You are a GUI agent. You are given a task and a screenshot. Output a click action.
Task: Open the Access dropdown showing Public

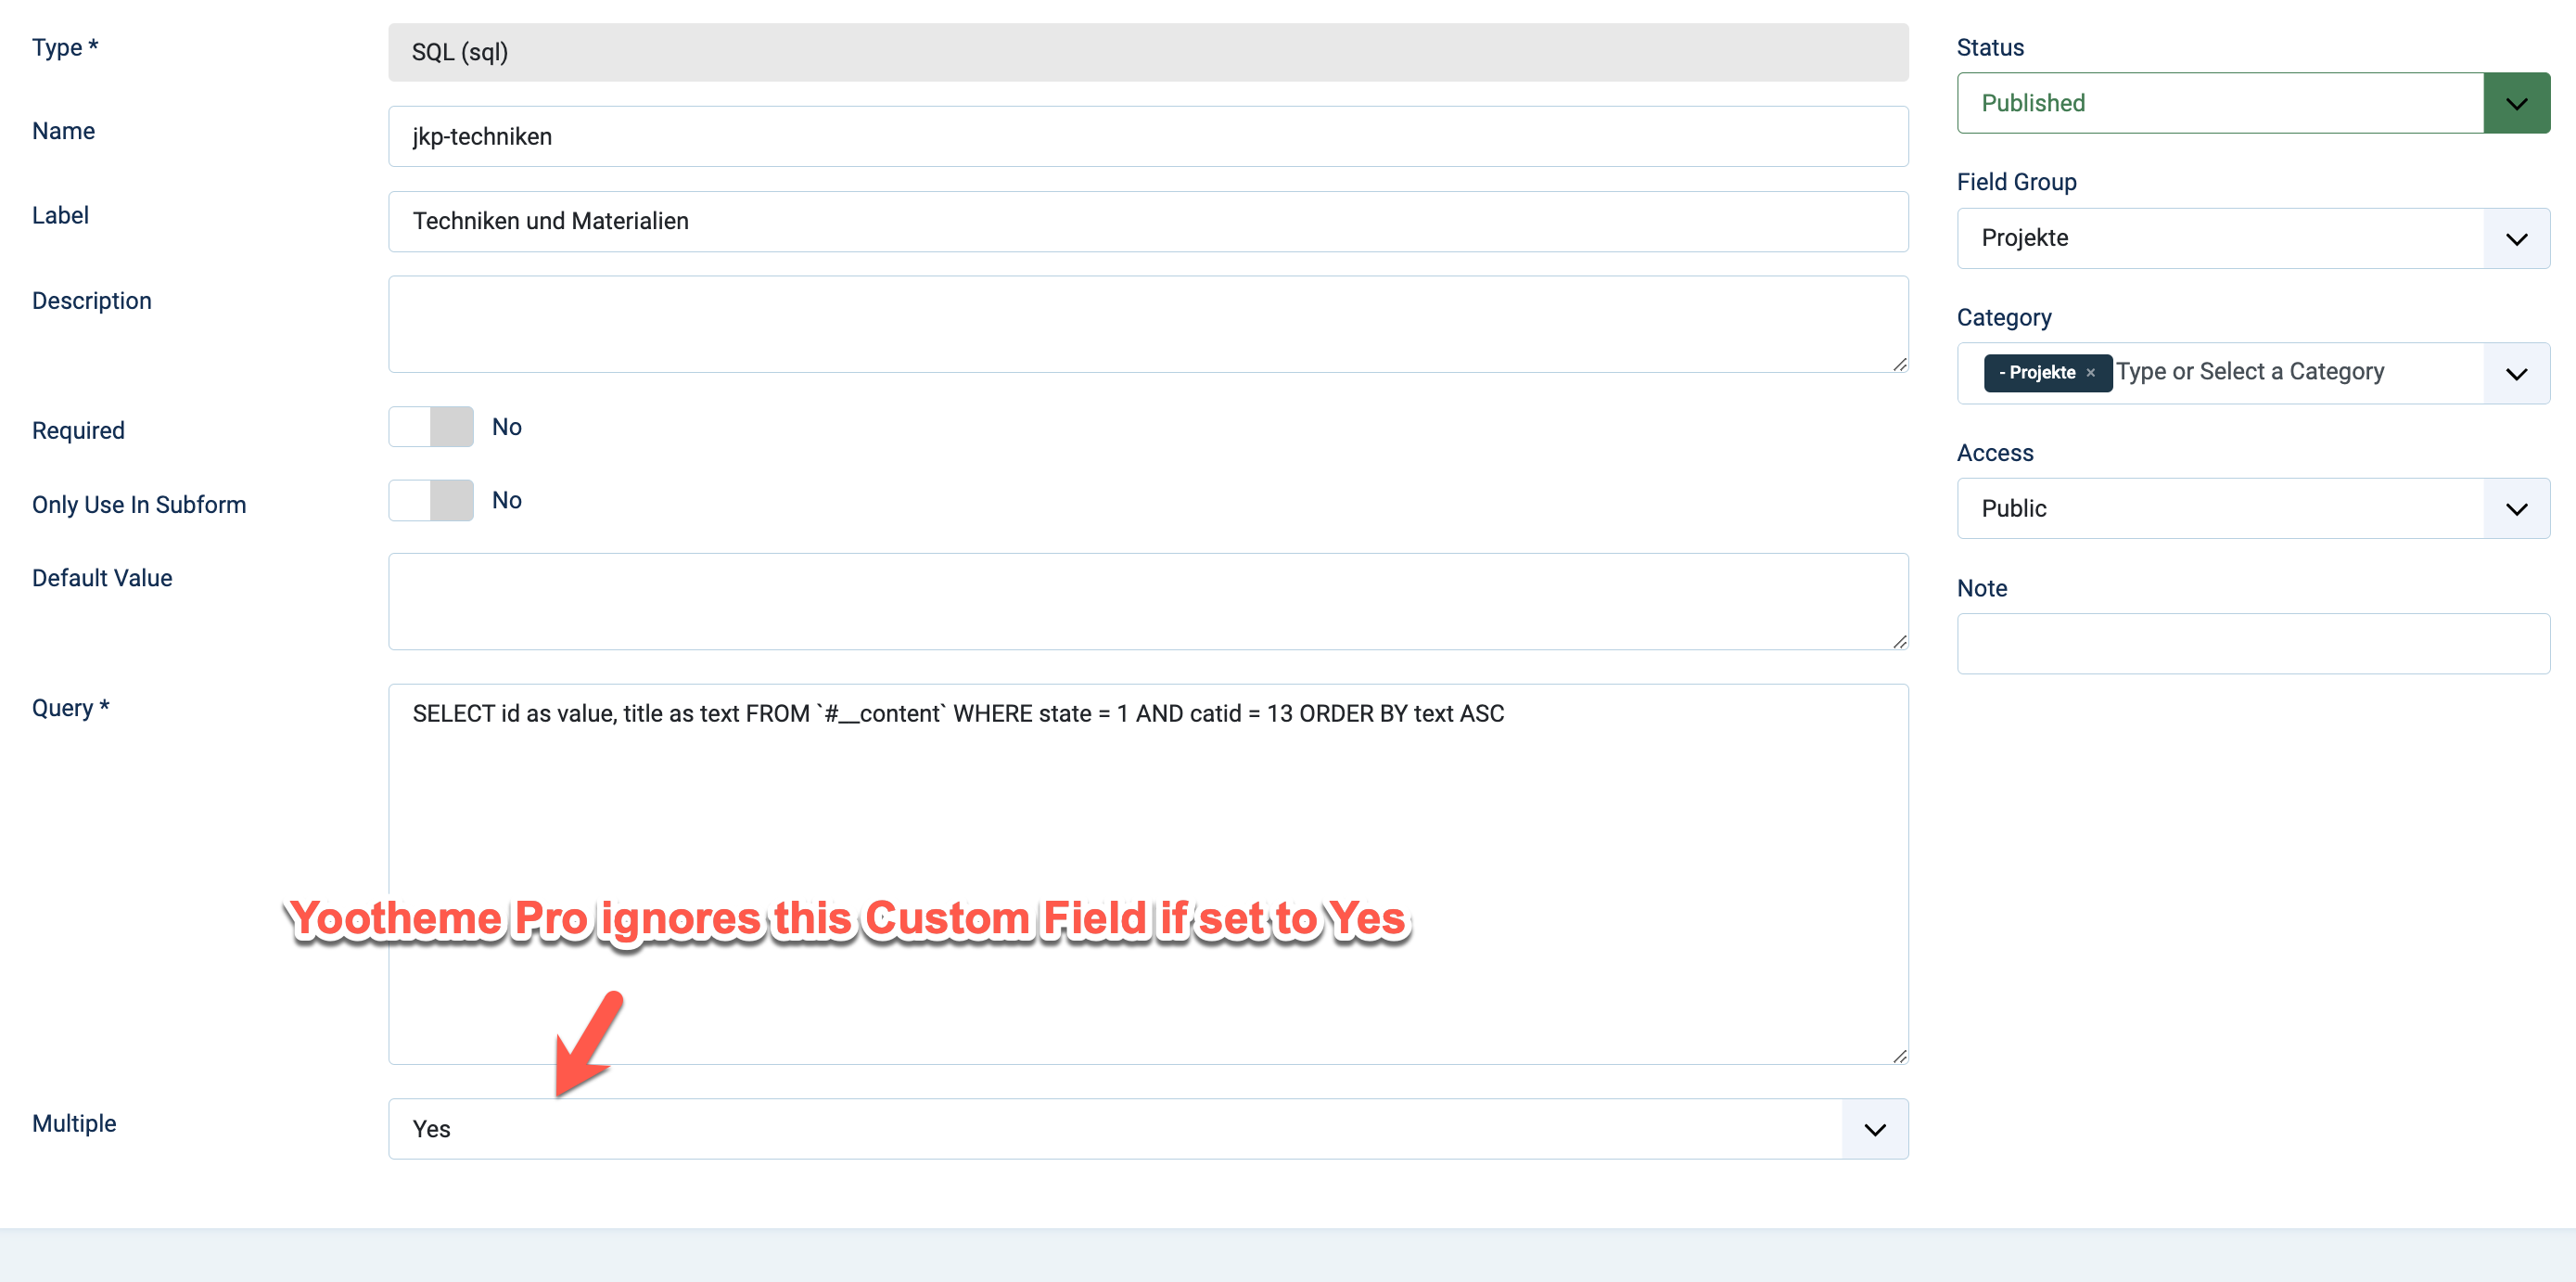(2253, 508)
